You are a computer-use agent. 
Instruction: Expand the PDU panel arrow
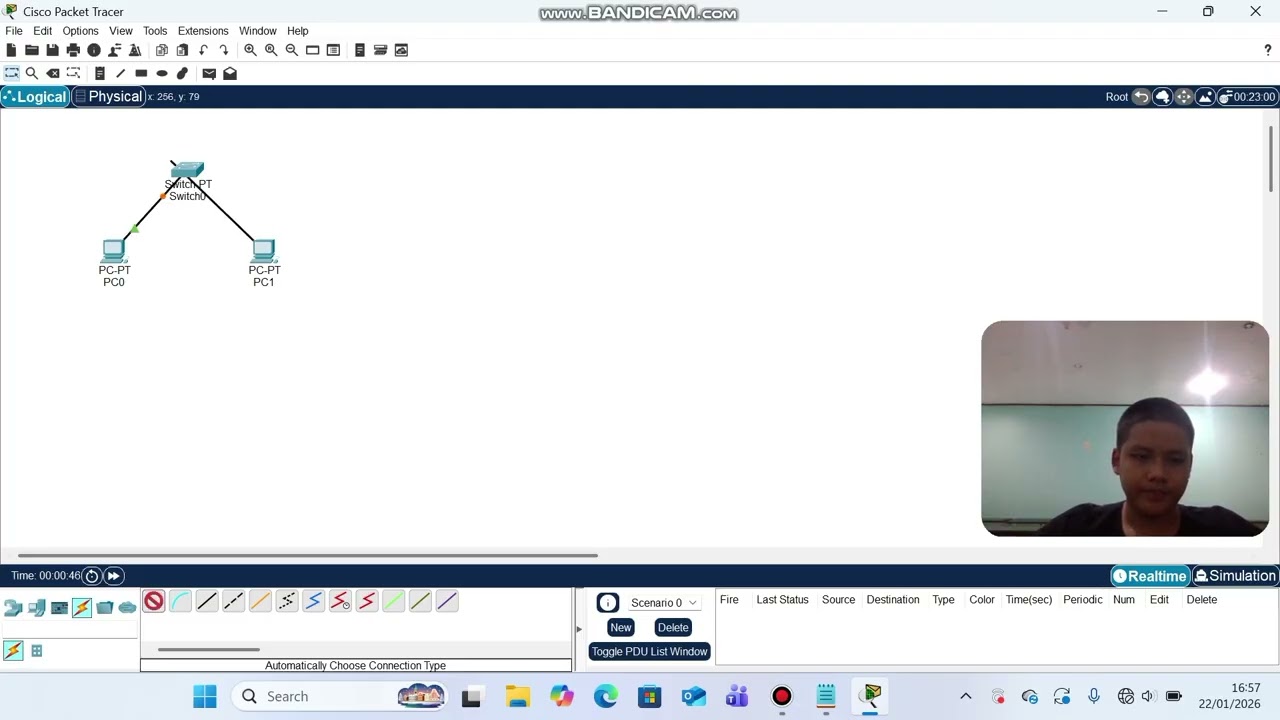[x=579, y=629]
